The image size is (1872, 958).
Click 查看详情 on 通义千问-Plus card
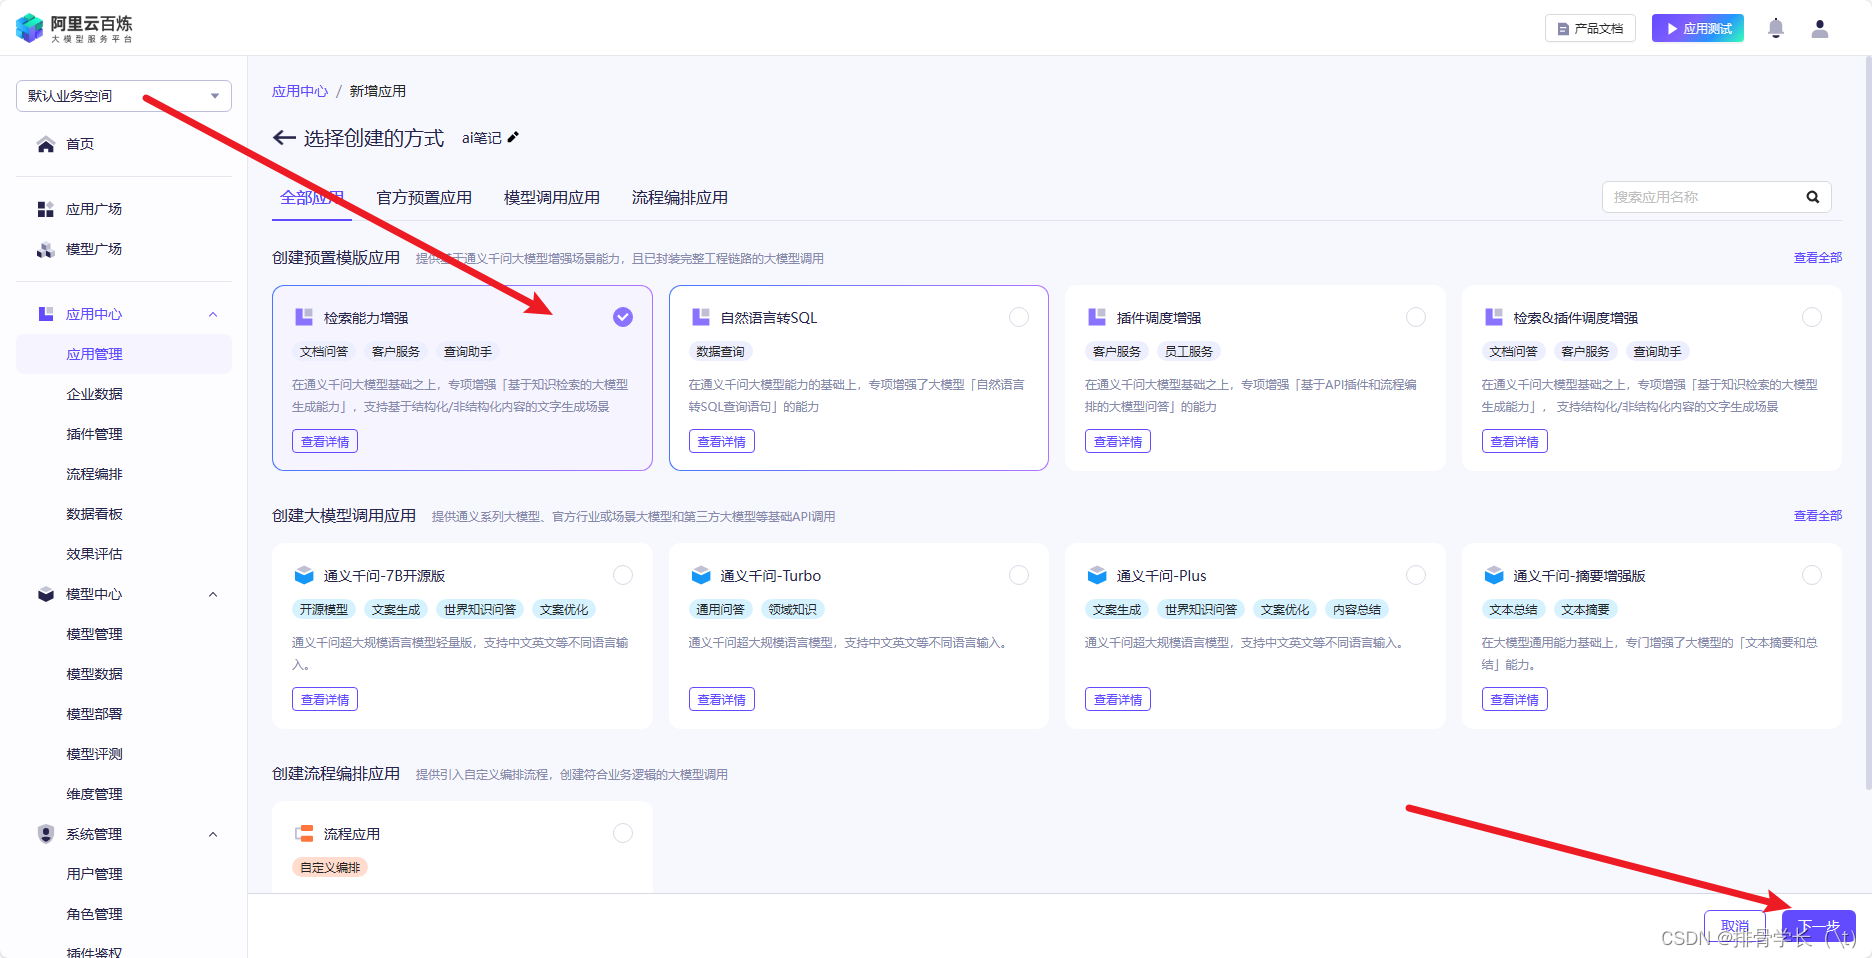pyautogui.click(x=1118, y=699)
